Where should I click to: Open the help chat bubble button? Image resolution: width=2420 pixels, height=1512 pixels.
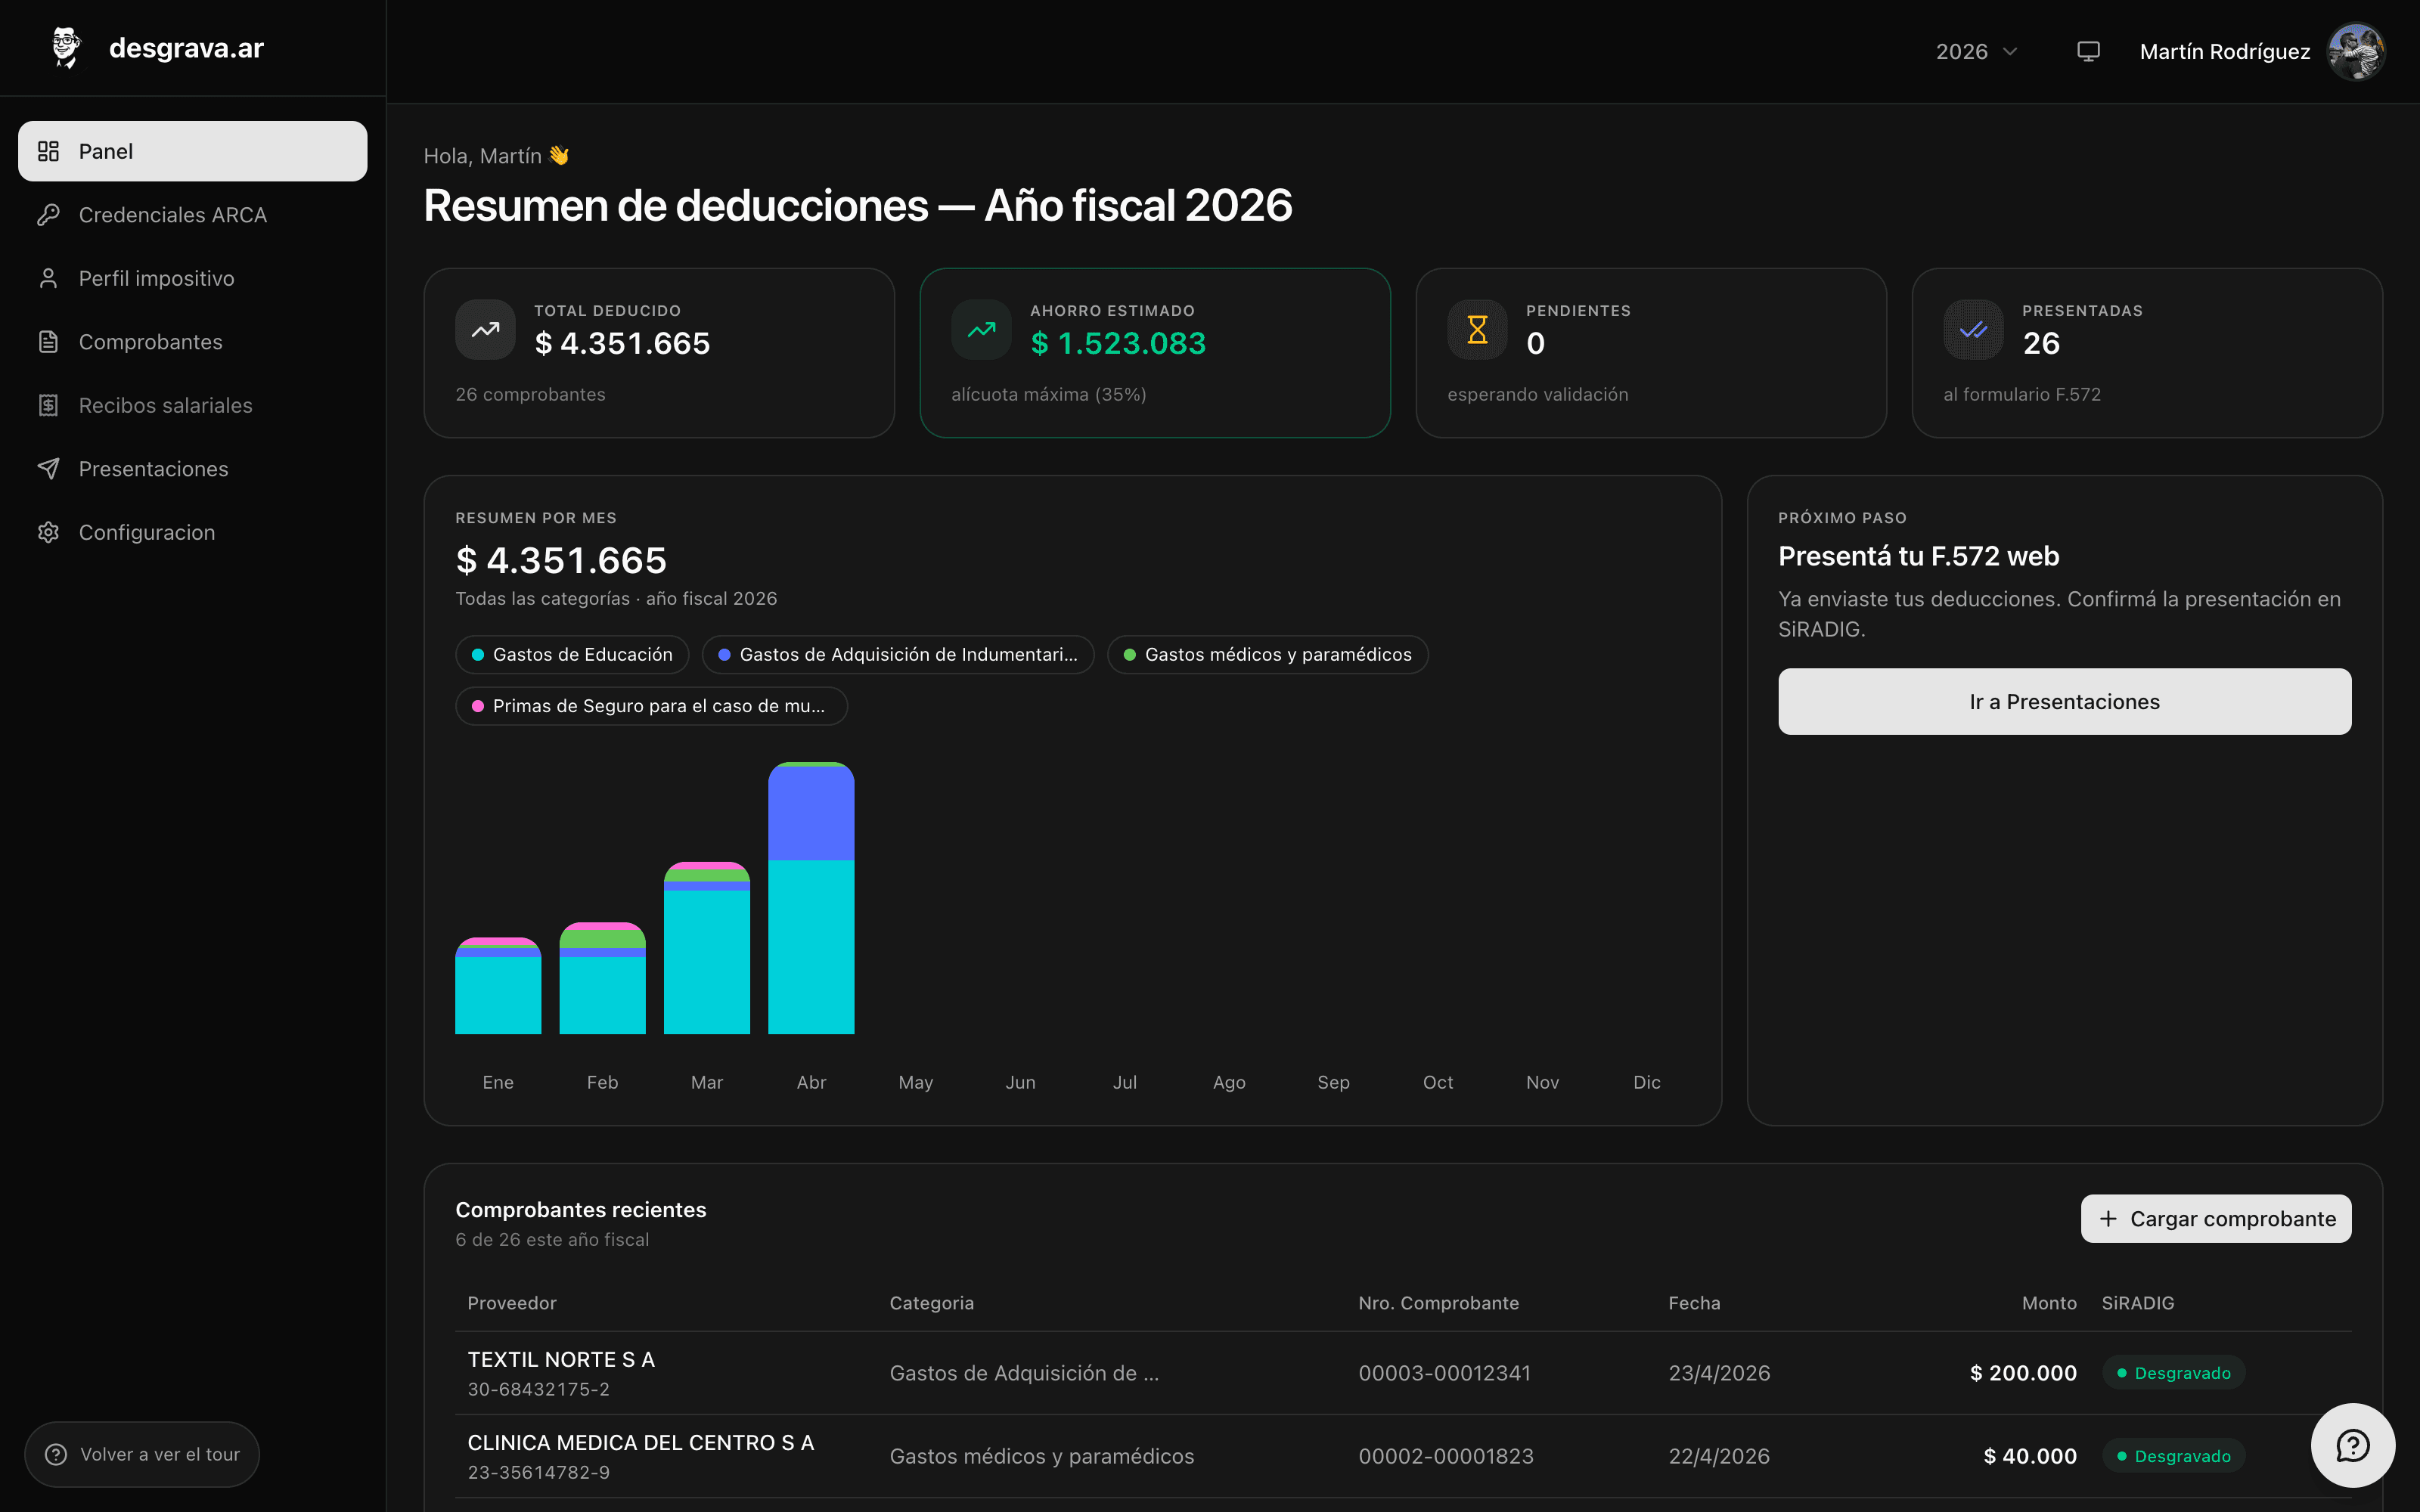(2352, 1445)
